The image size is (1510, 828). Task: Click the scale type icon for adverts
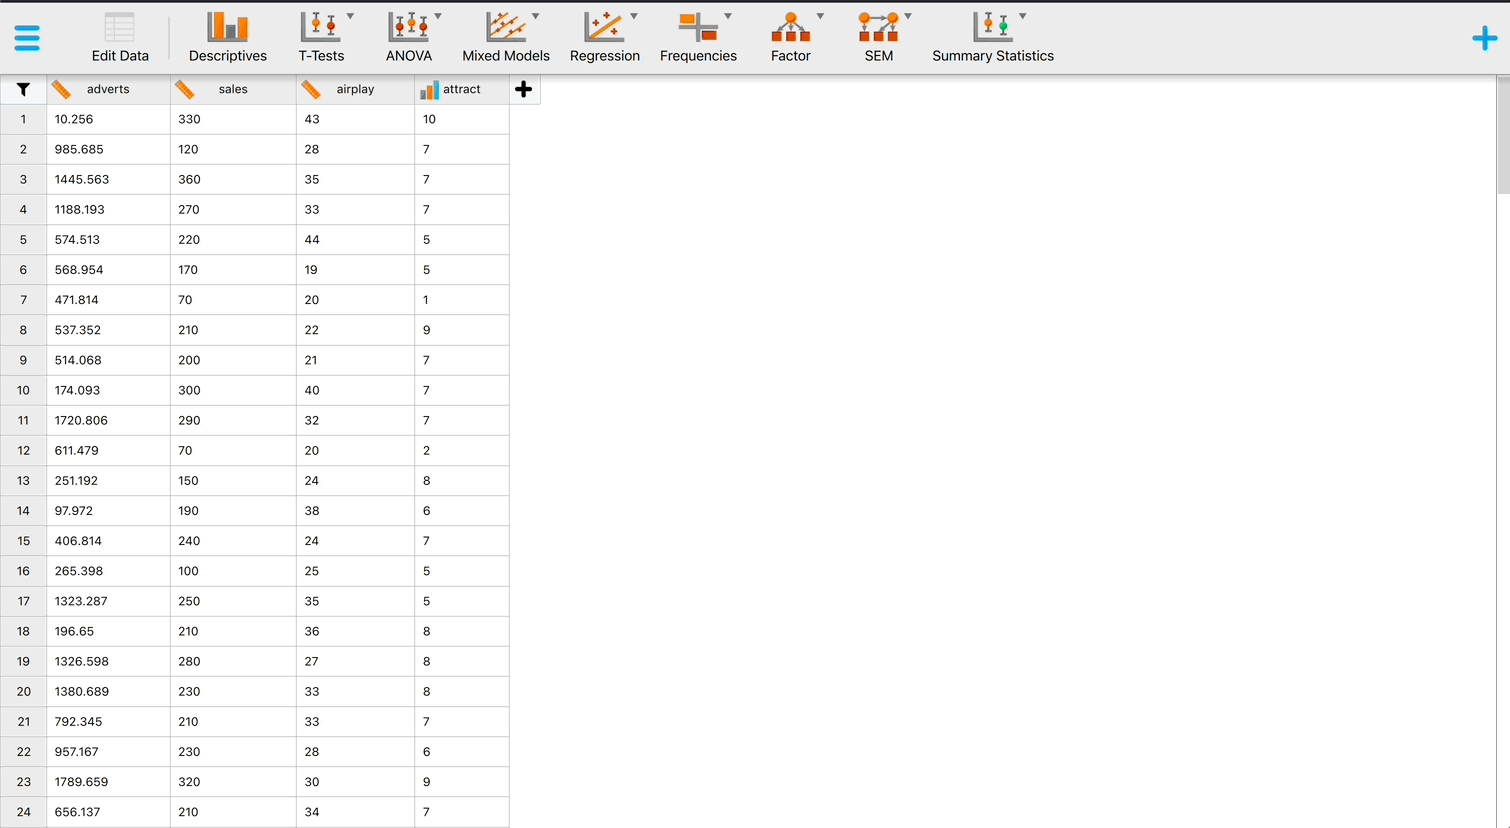click(x=62, y=89)
